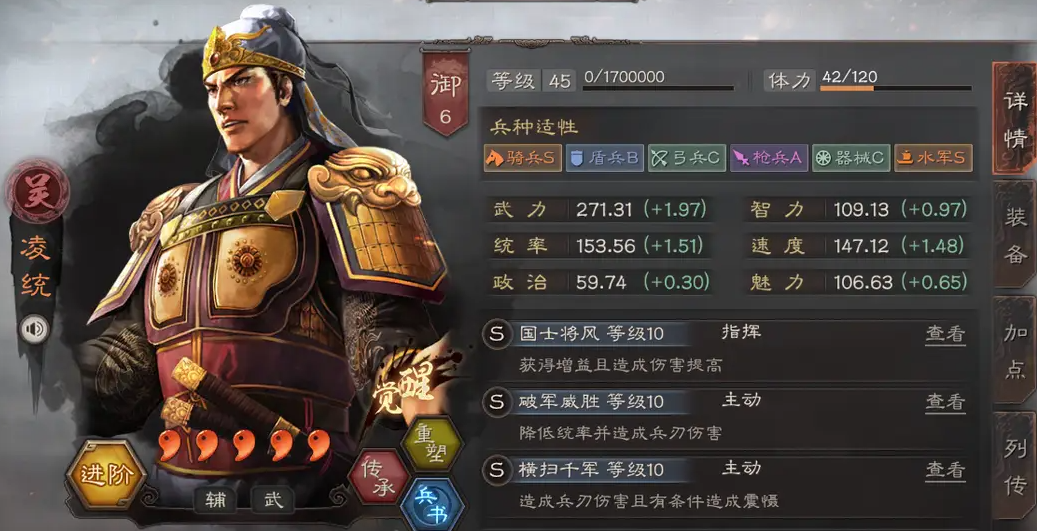This screenshot has width=1037, height=531.
Task: Tap the hexagonal 进阶 advance icon
Action: [x=106, y=475]
